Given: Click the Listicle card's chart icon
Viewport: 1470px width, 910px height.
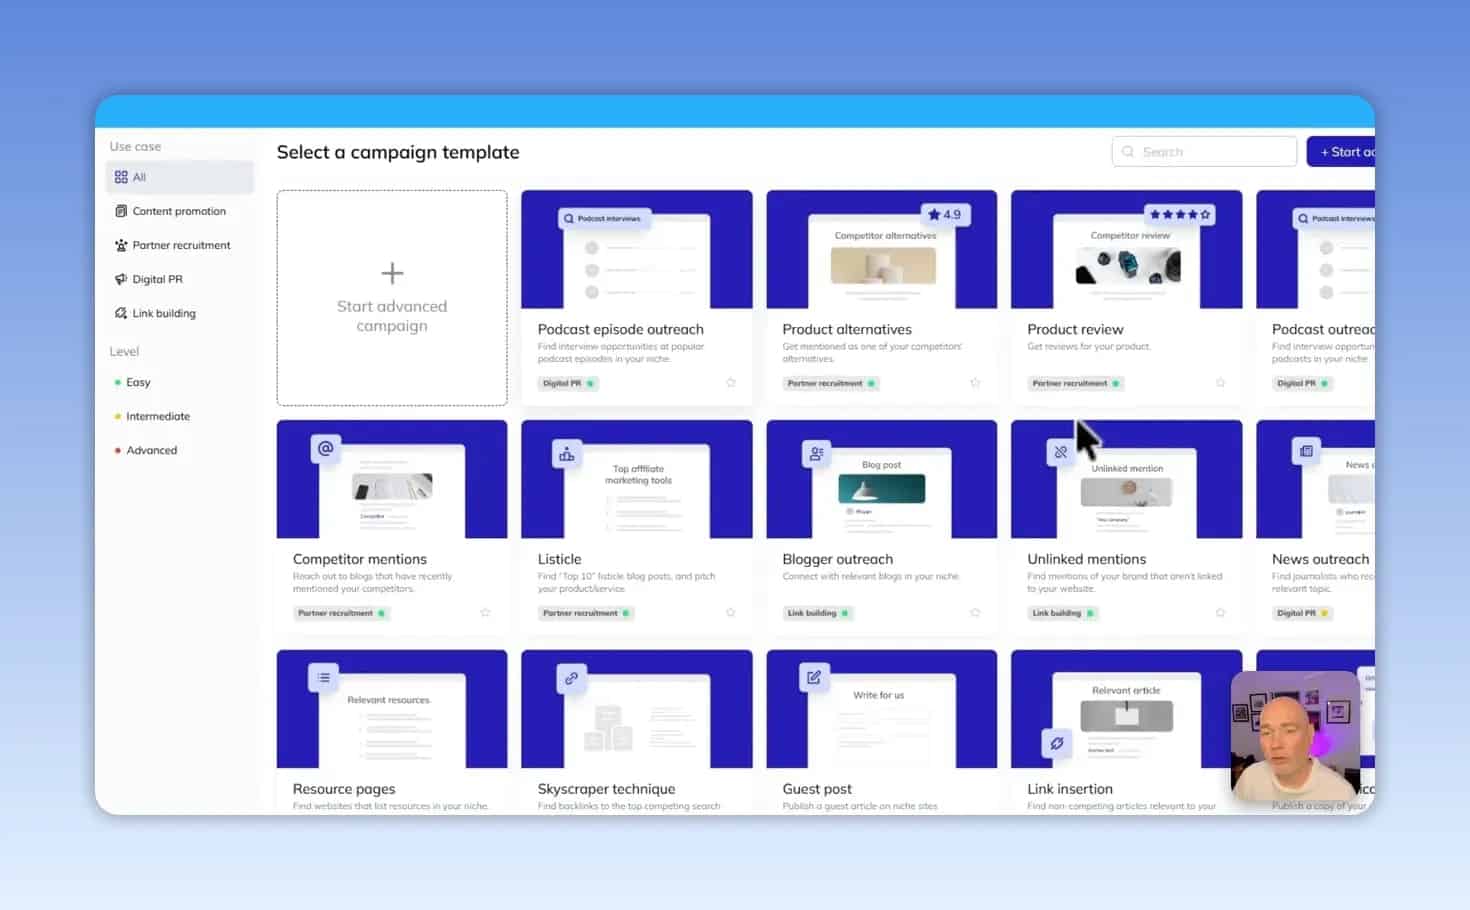Looking at the screenshot, I should pyautogui.click(x=567, y=455).
